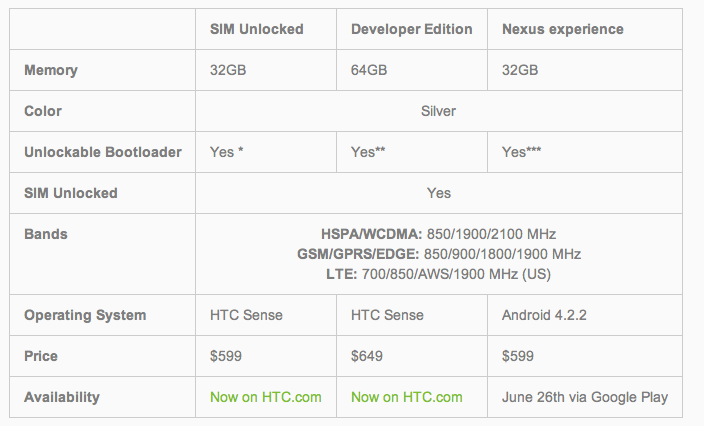Image resolution: width=704 pixels, height=426 pixels.
Task: Click the Developer Edition column header
Action: pyautogui.click(x=411, y=29)
